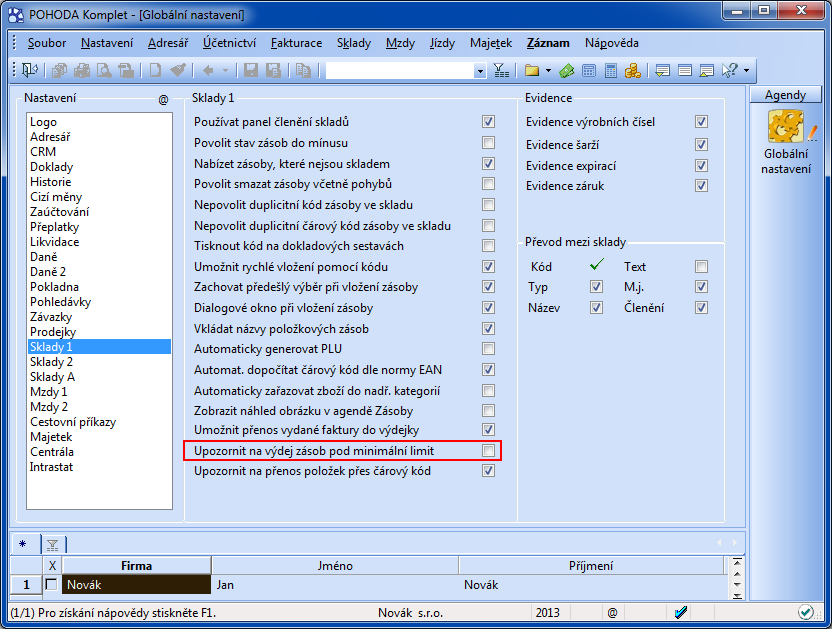This screenshot has height=629, width=832.
Task: Open the Nápověda menu
Action: point(612,43)
